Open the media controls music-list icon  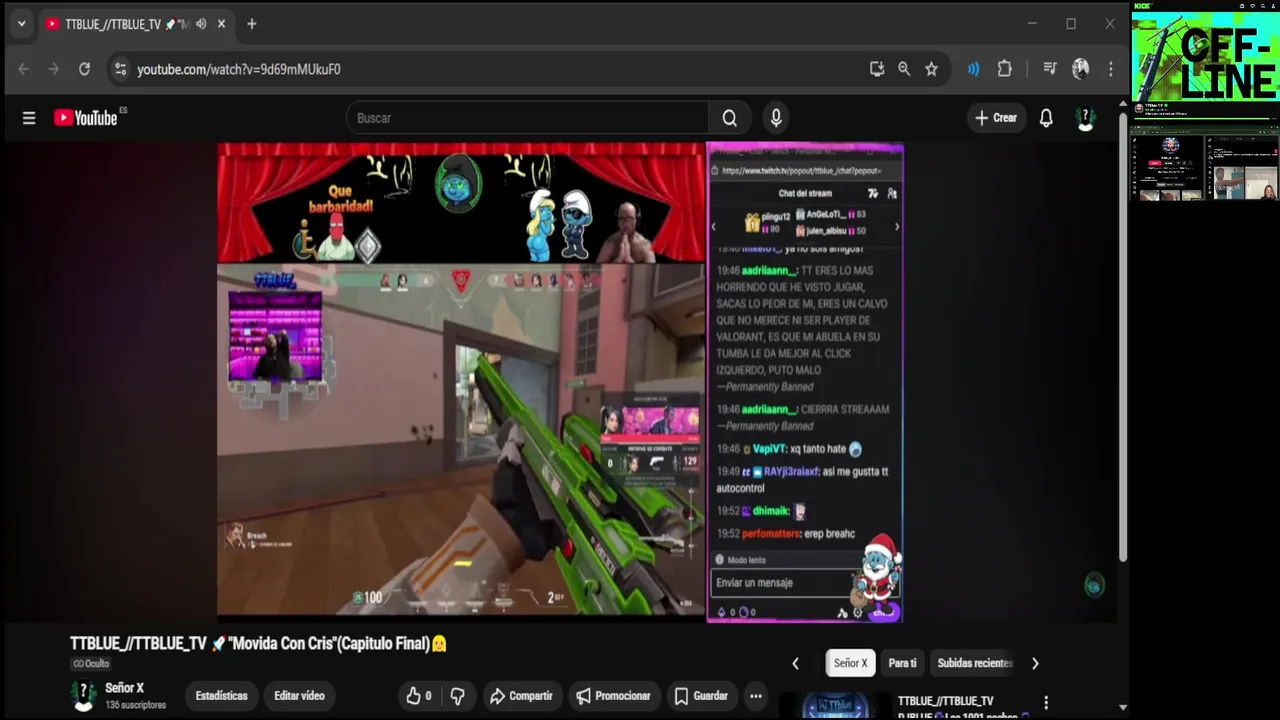1049,69
